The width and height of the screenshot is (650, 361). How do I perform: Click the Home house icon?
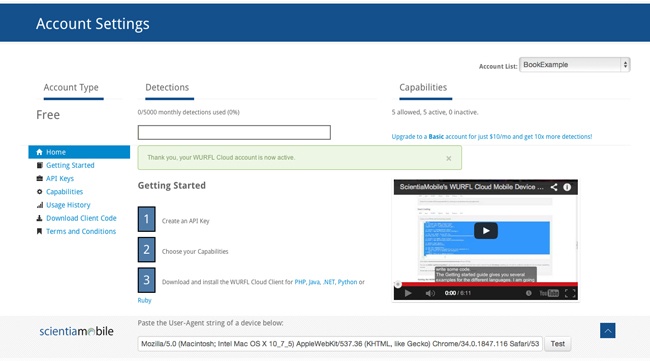39,152
